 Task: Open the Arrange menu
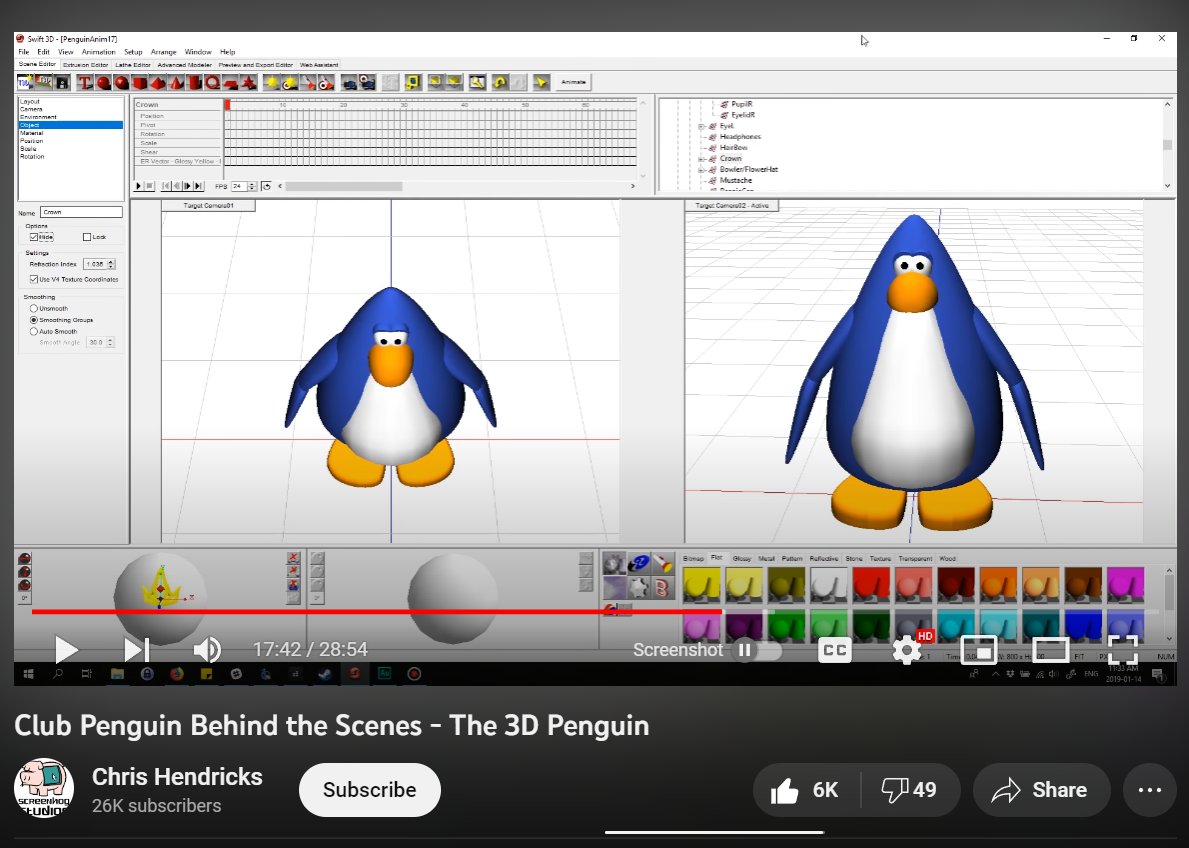tap(163, 52)
